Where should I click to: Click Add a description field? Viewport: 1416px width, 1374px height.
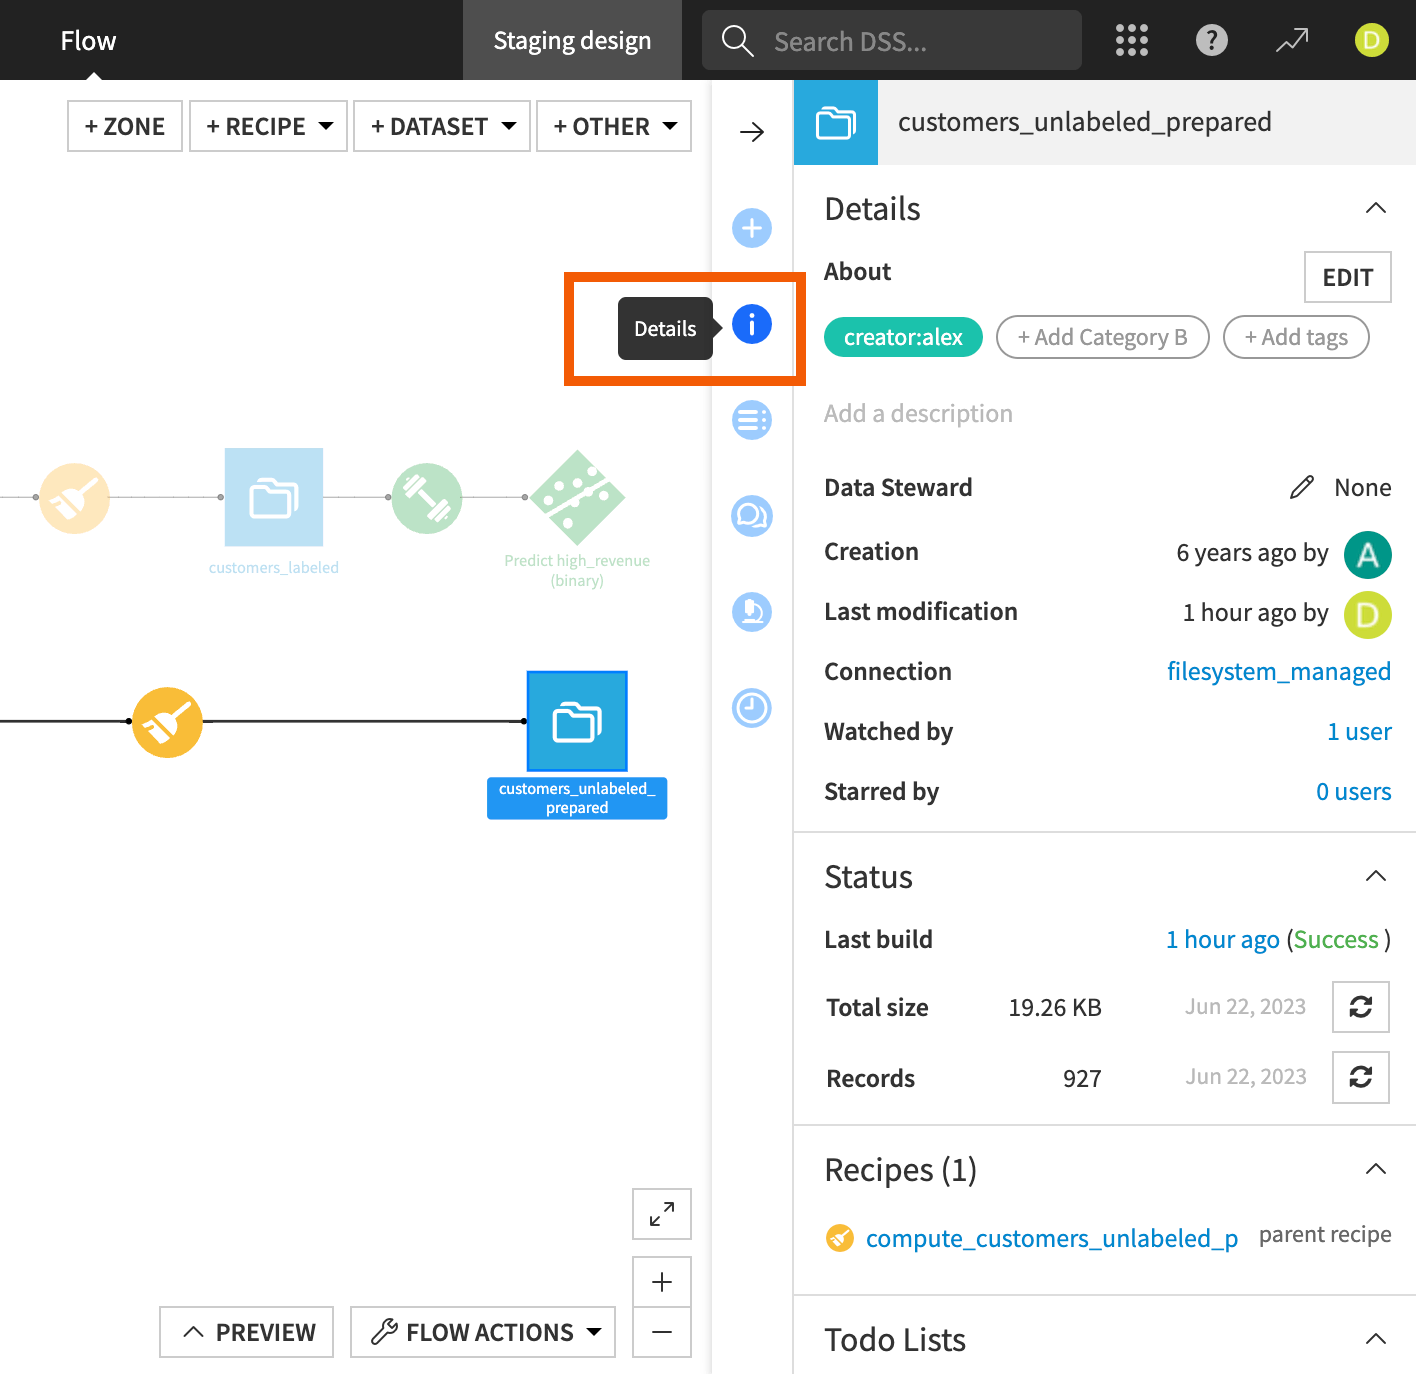pyautogui.click(x=918, y=413)
